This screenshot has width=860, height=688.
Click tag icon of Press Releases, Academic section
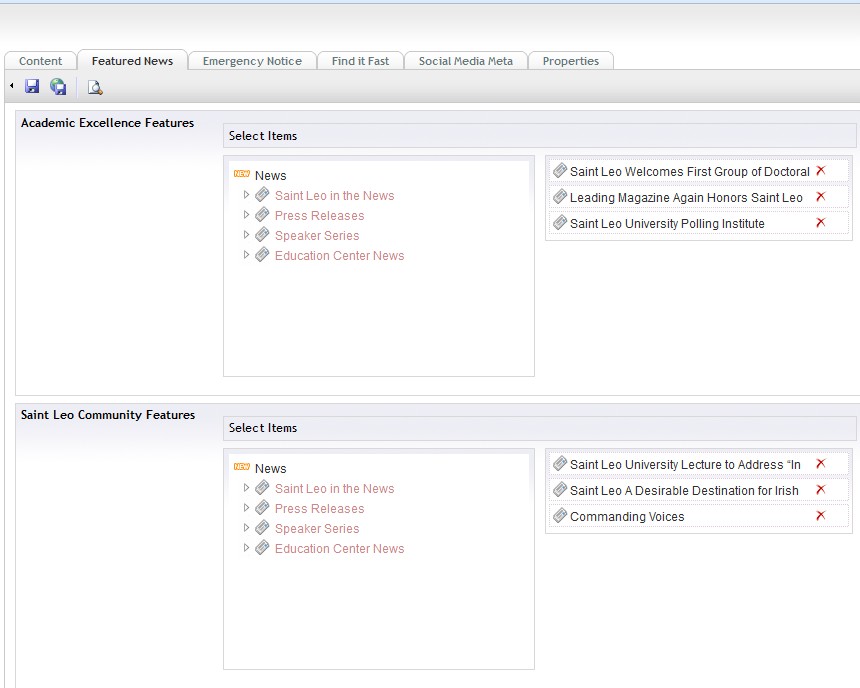tap(263, 215)
